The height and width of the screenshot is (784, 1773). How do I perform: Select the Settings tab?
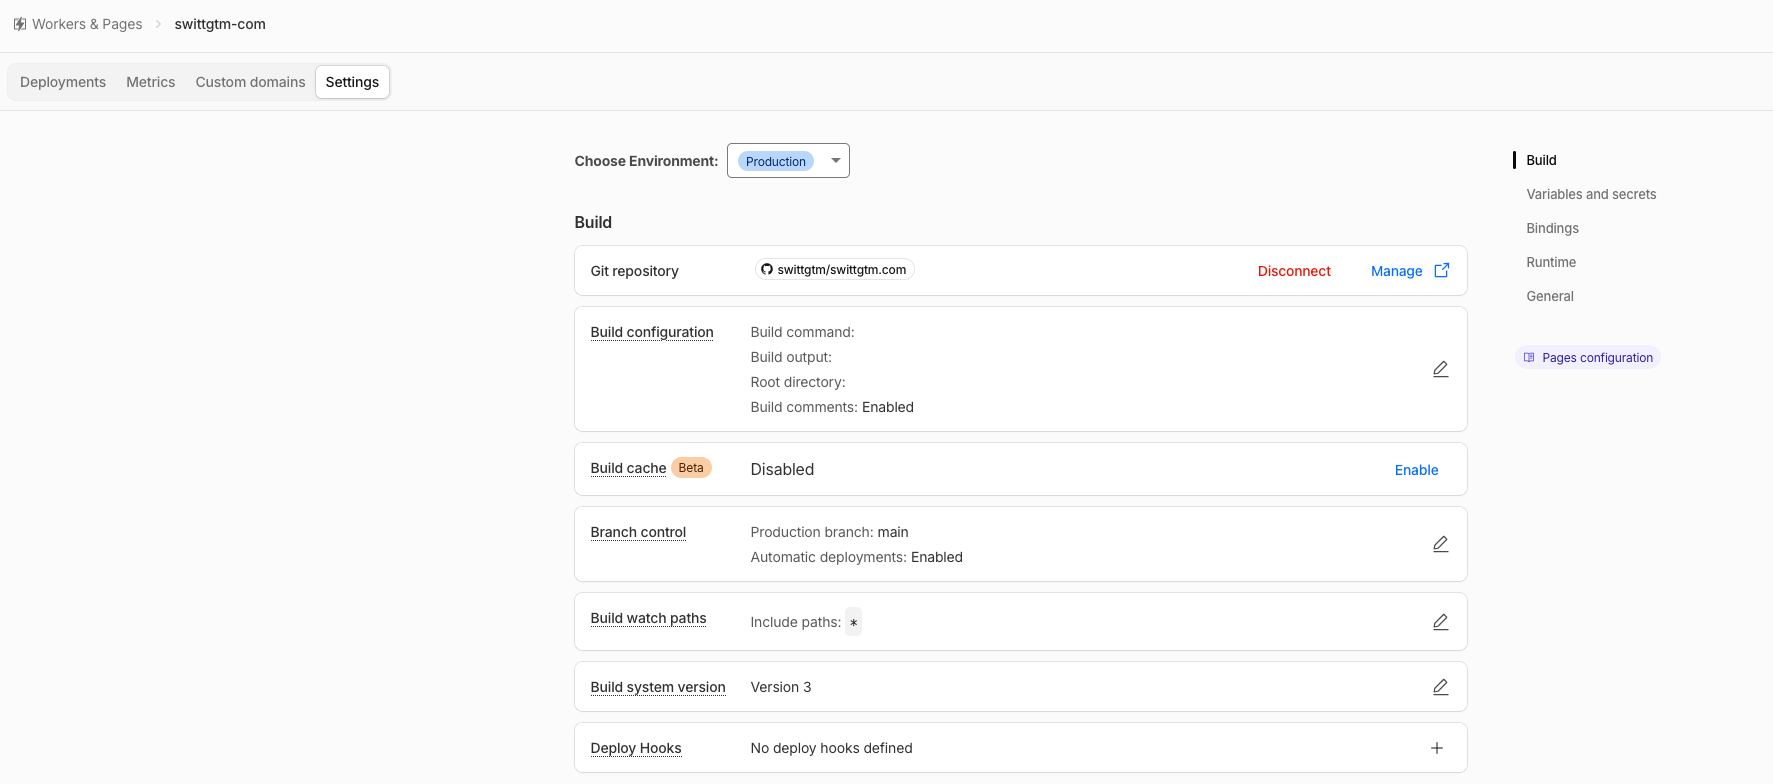click(352, 82)
